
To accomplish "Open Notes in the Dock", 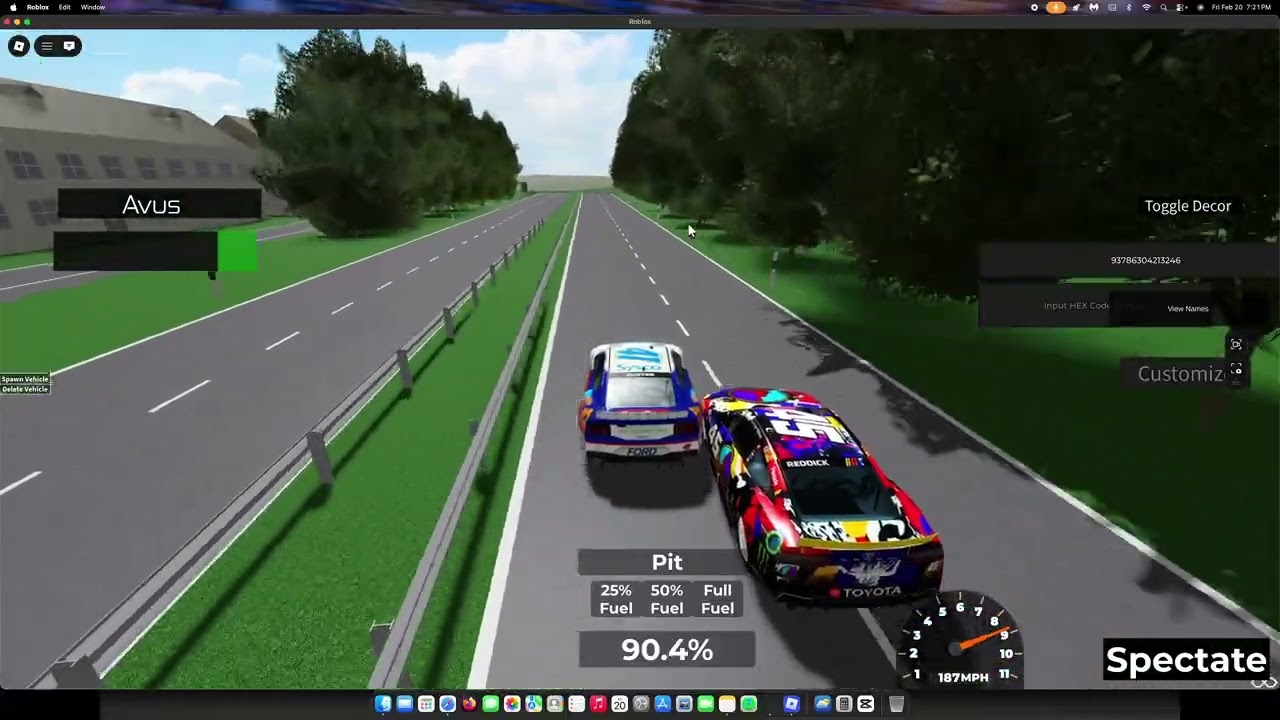I will click(727, 704).
